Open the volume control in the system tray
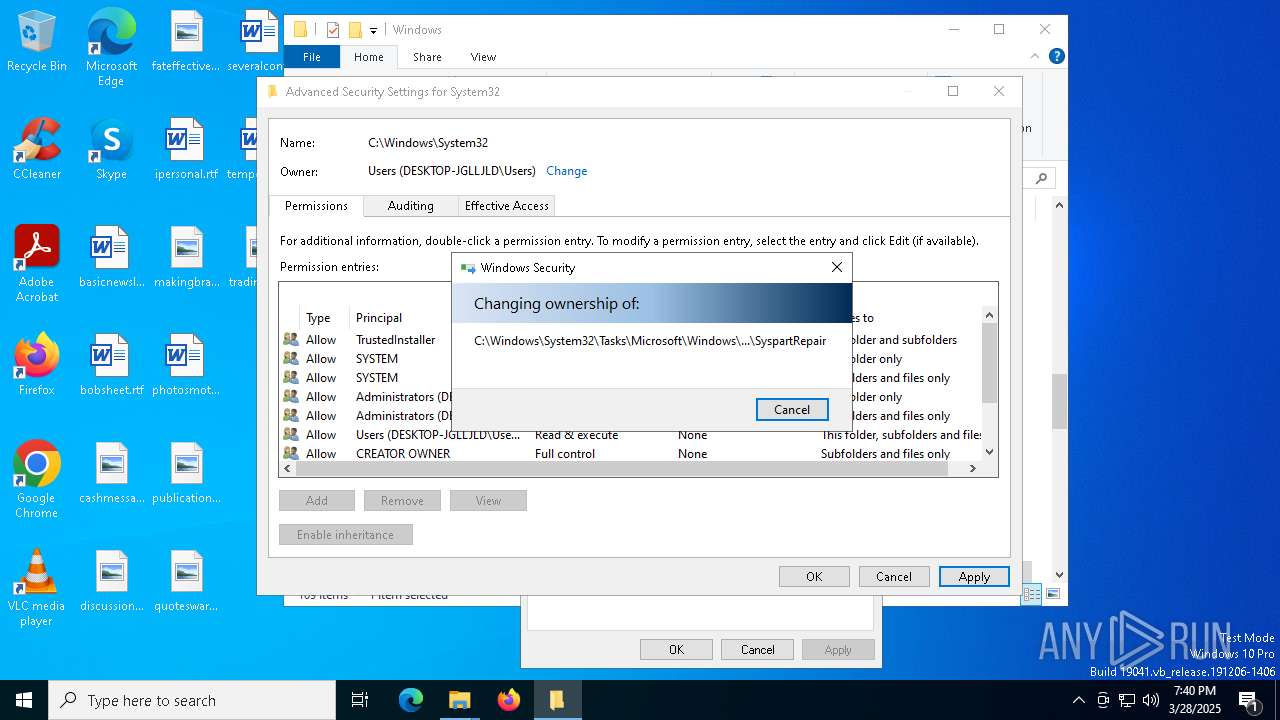 point(1151,700)
